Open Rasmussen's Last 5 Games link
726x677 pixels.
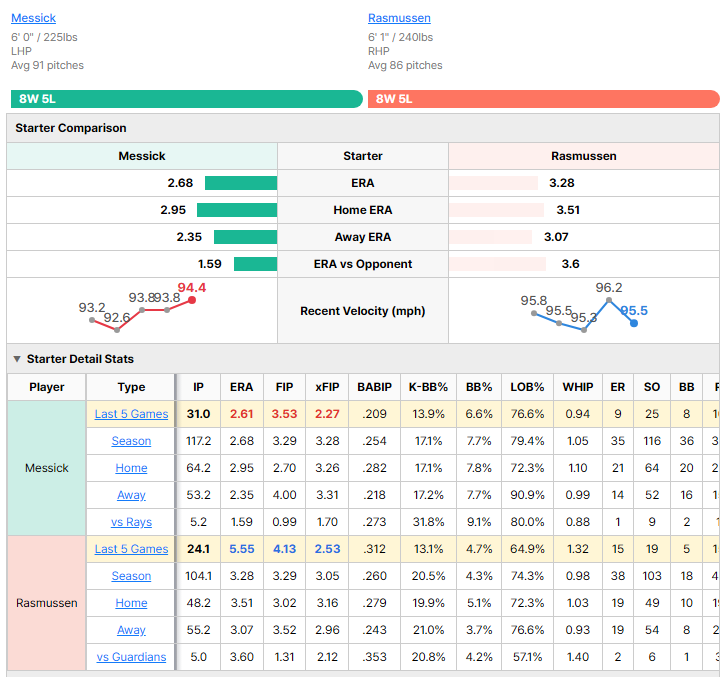pyautogui.click(x=131, y=549)
